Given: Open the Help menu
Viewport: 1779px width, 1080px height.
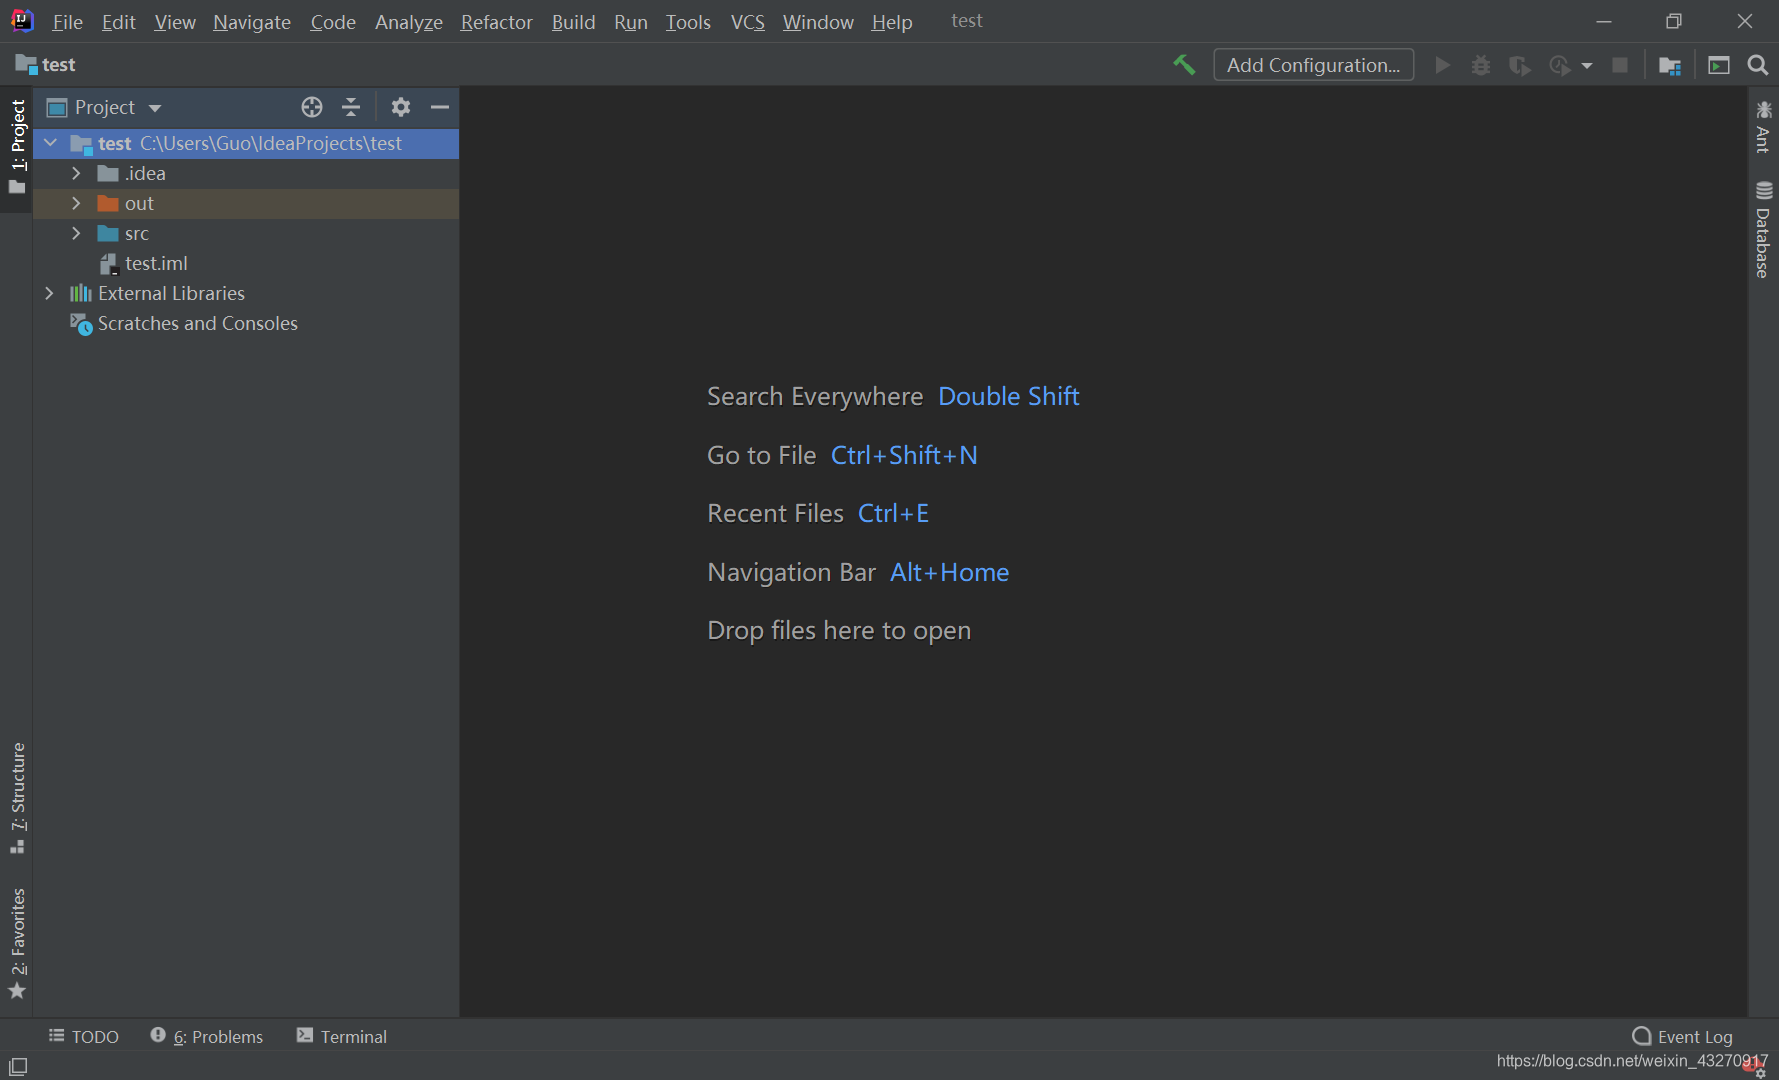Looking at the screenshot, I should [891, 21].
